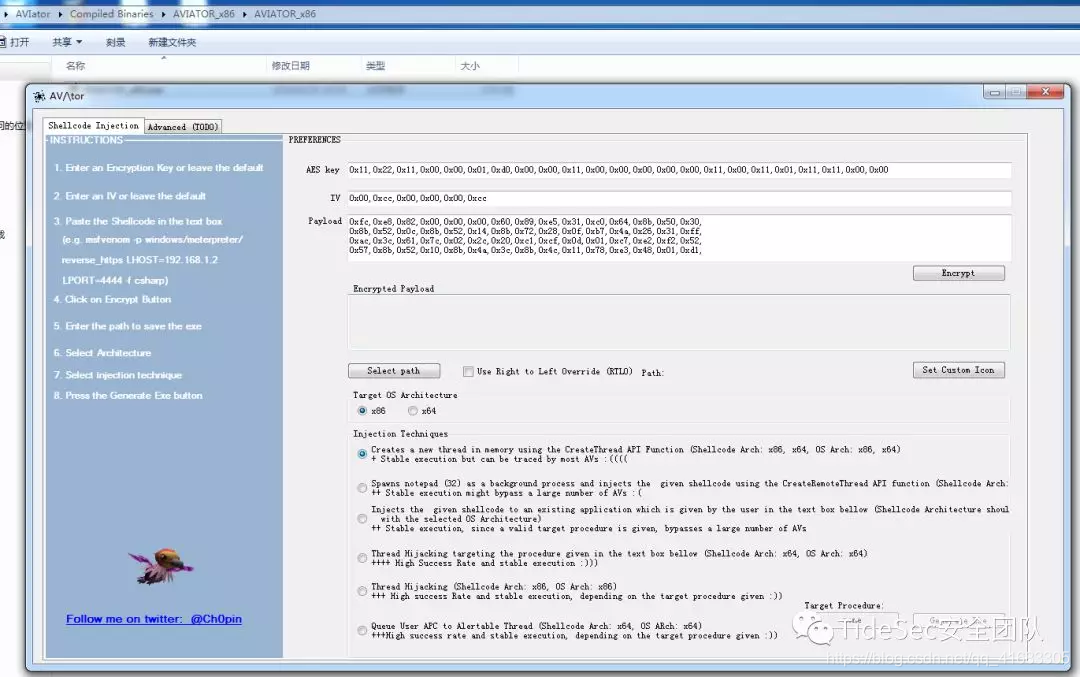
Task: Click the Set Custom Icon button
Action: point(958,371)
